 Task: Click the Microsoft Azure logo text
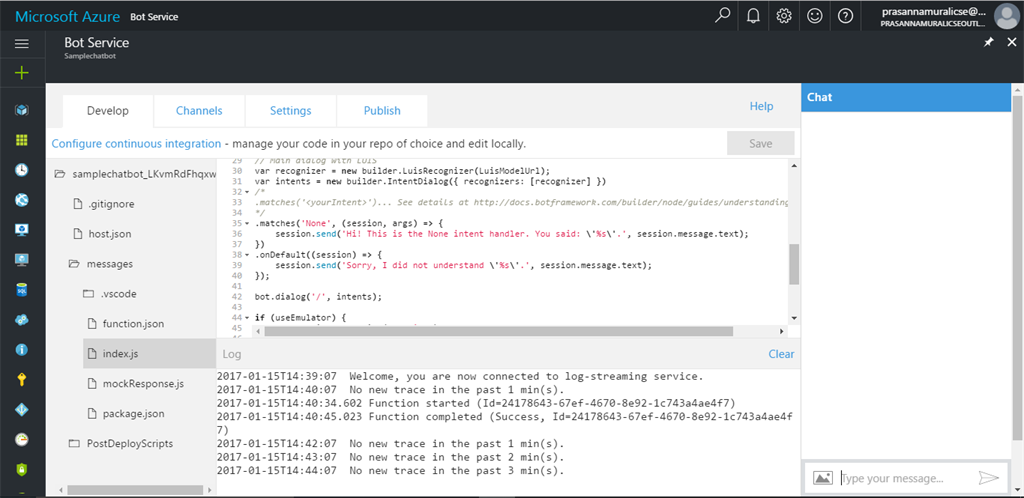(x=68, y=16)
